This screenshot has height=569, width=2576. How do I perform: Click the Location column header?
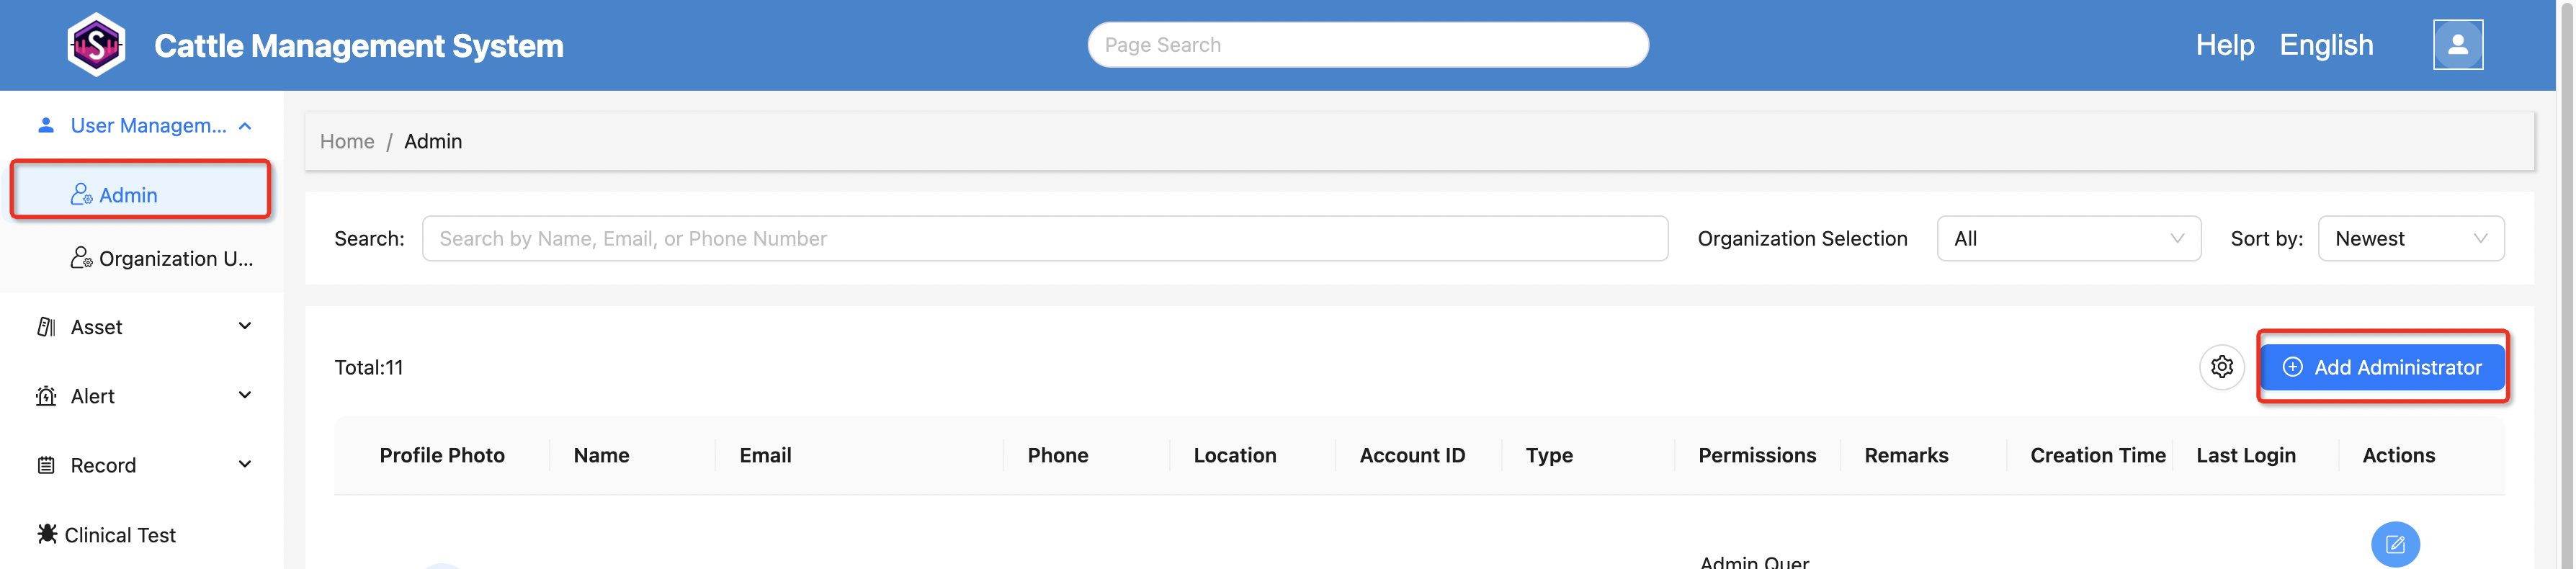1234,455
